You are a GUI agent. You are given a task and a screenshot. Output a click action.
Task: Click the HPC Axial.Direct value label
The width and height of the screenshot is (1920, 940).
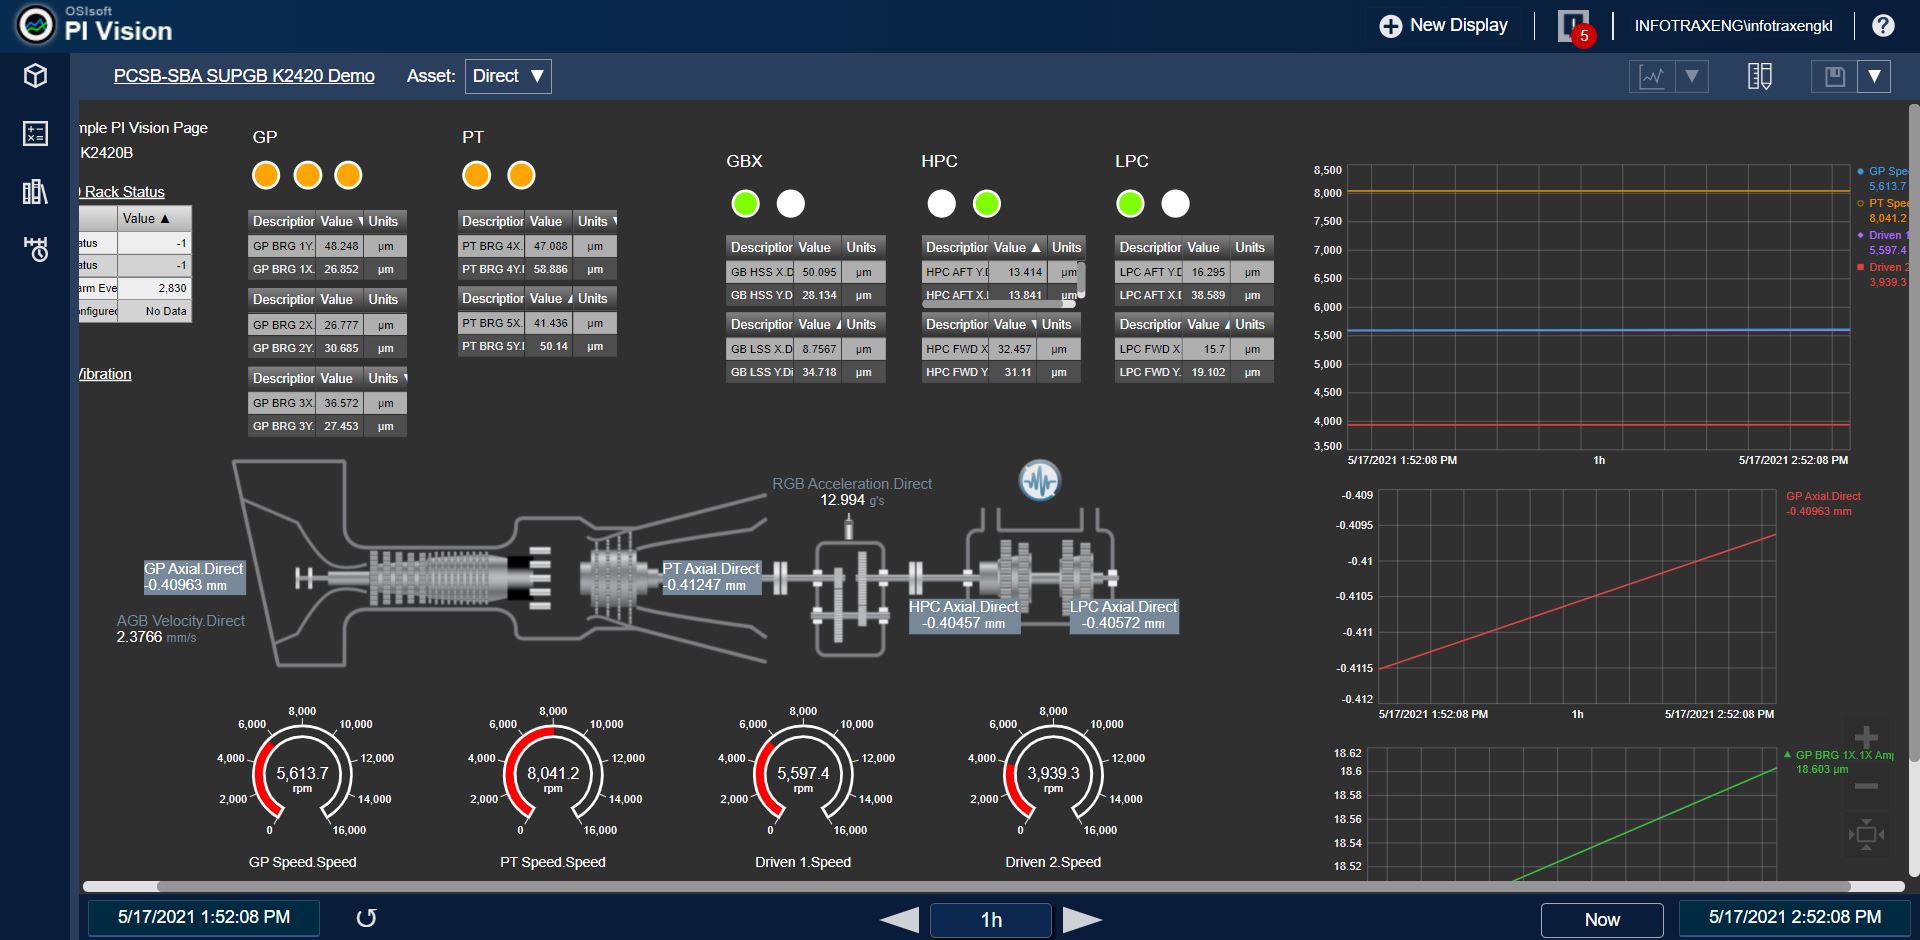pos(964,615)
